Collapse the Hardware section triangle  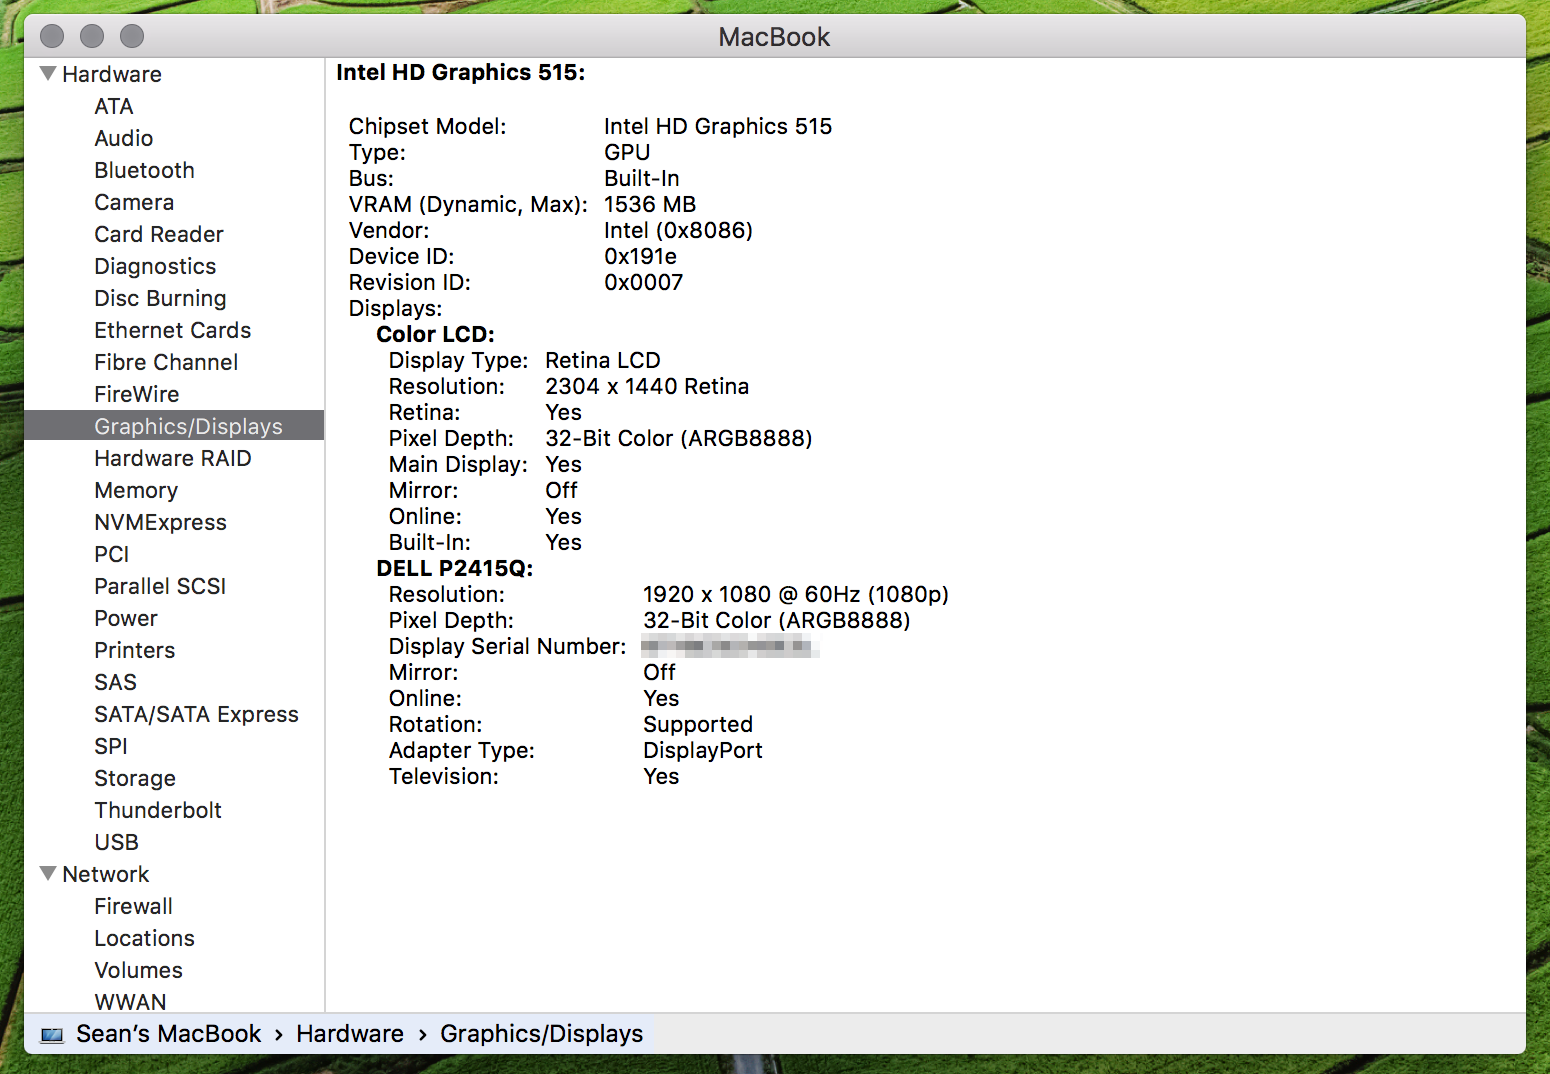click(48, 73)
